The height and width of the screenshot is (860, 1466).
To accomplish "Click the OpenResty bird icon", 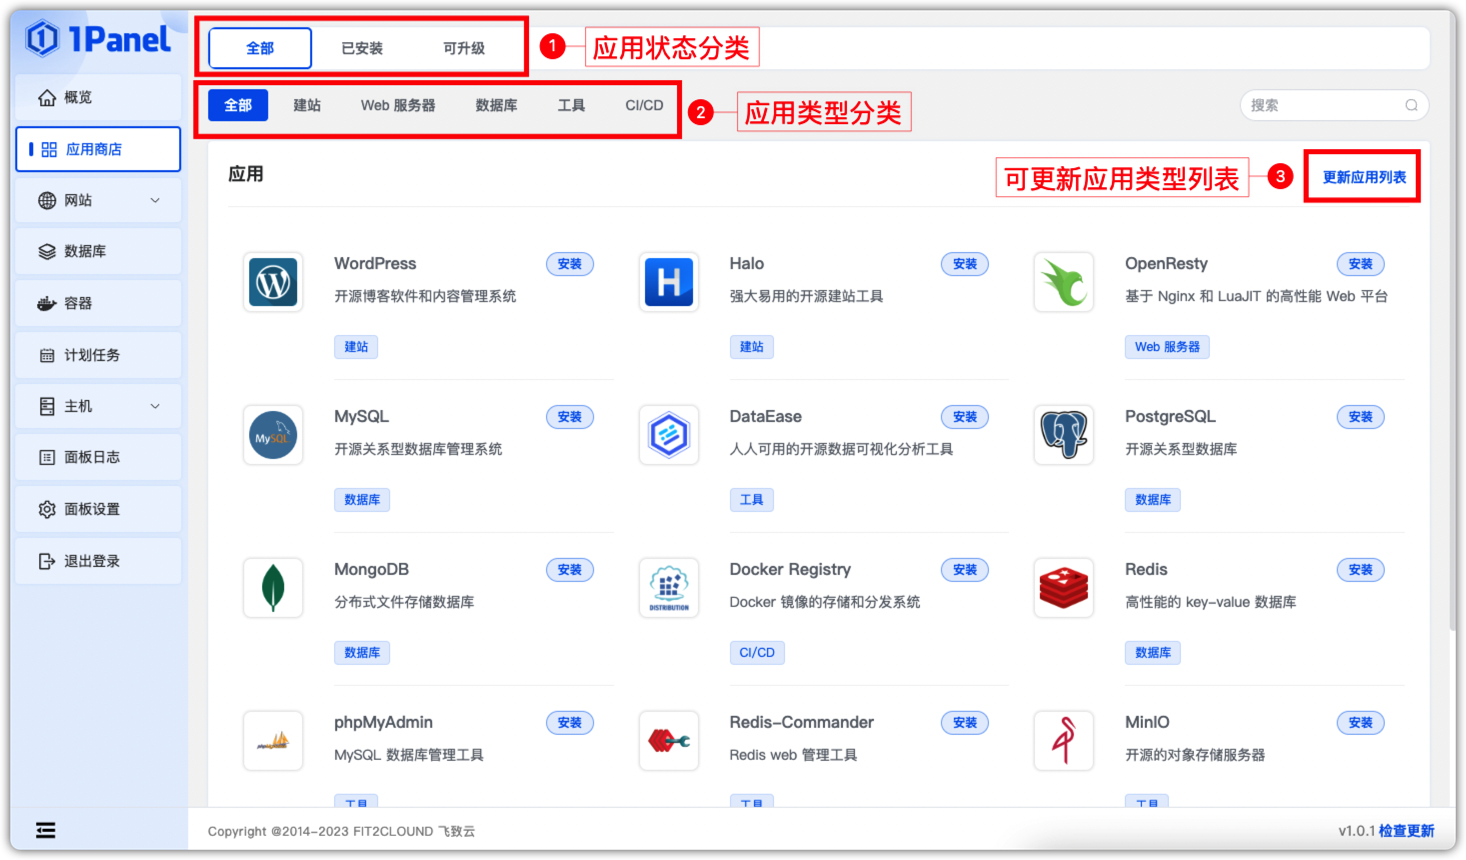I will tap(1064, 282).
